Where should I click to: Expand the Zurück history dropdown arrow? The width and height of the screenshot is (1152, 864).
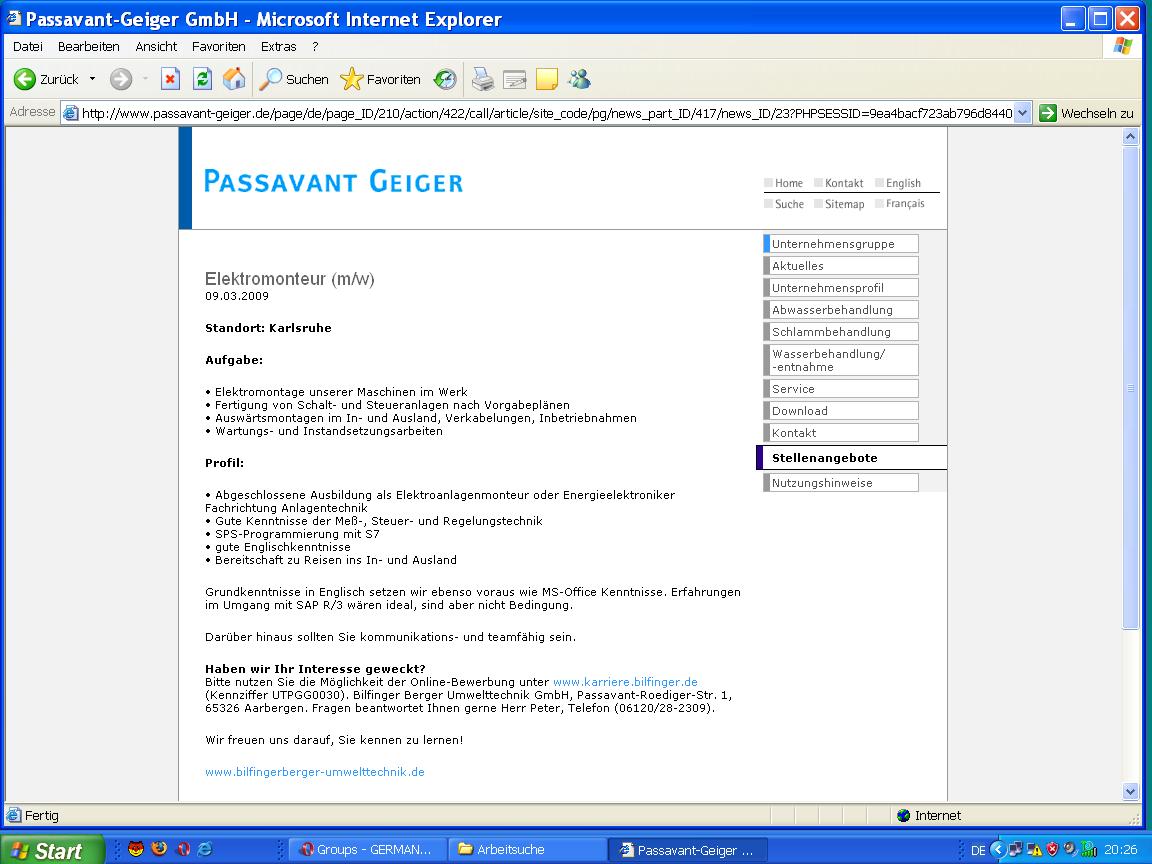(x=92, y=79)
